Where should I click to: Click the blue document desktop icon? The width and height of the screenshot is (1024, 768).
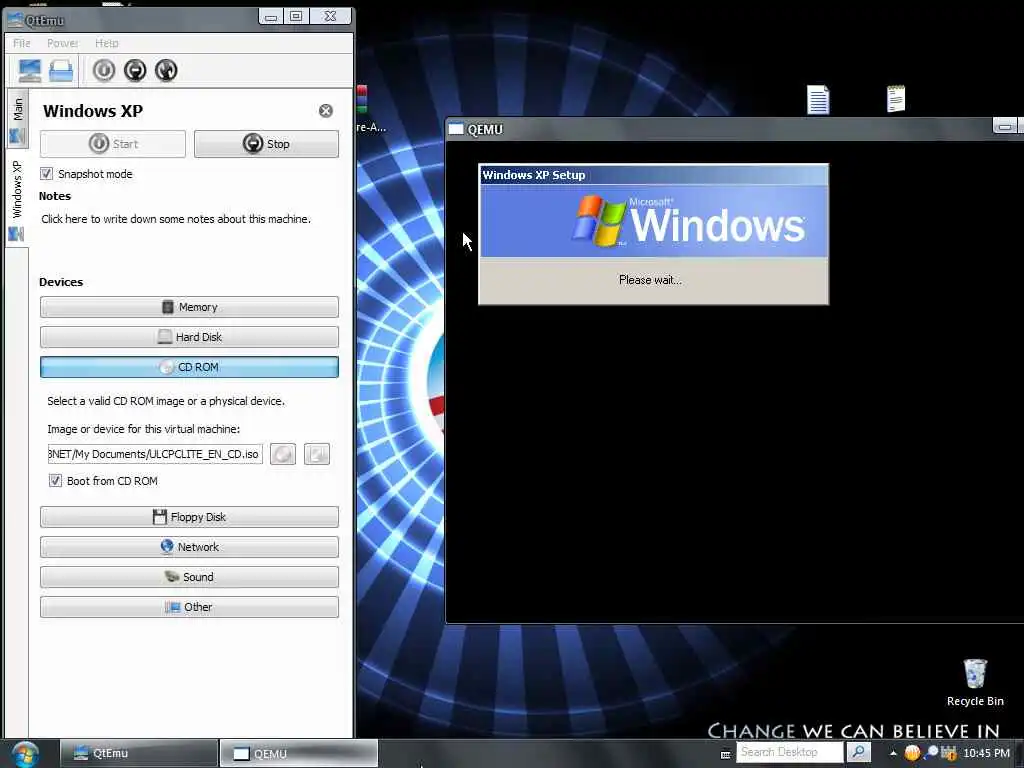coord(818,100)
